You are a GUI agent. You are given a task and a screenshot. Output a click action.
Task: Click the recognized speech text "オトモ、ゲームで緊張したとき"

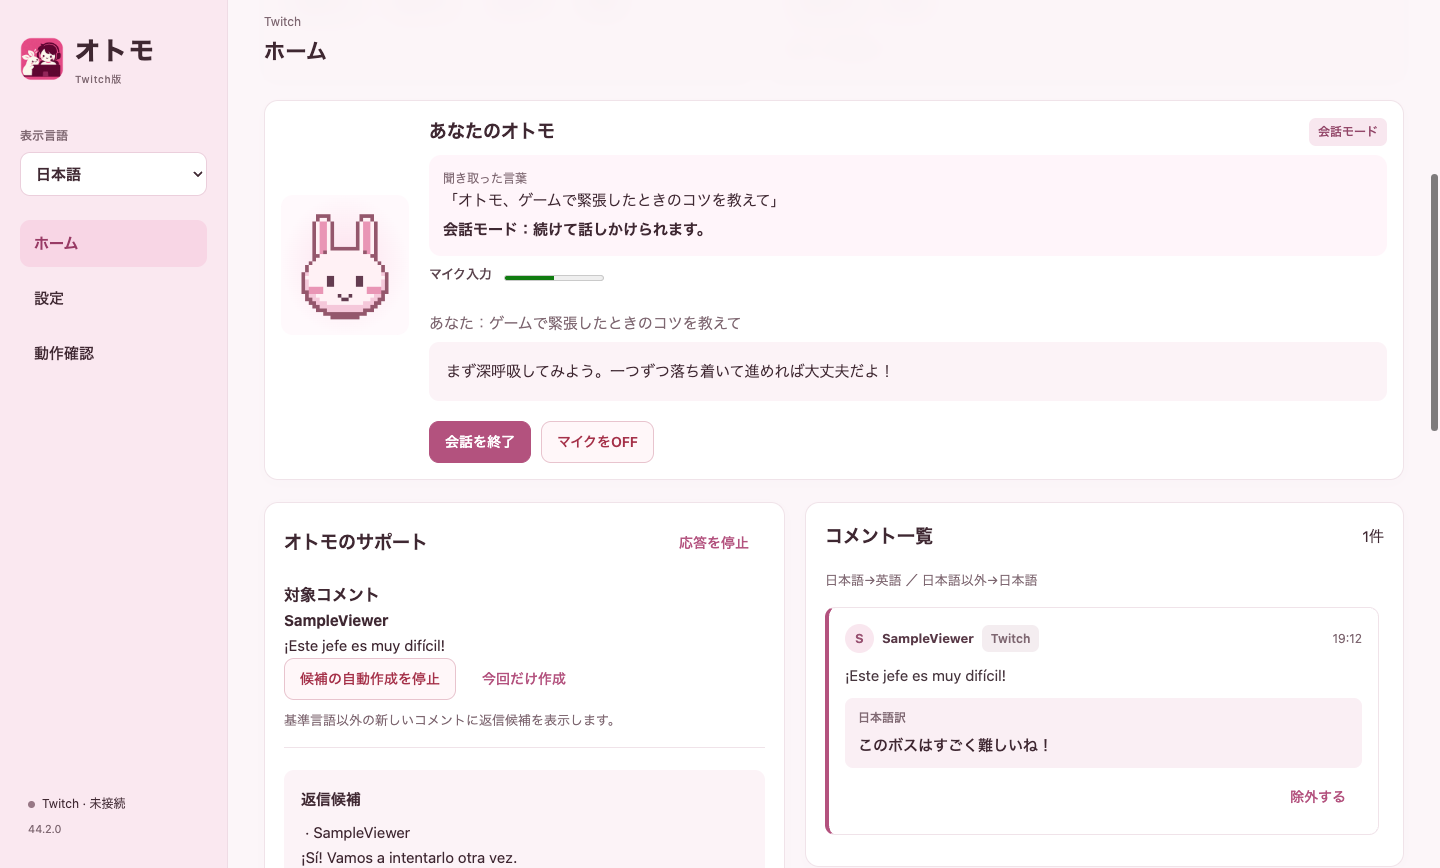coord(613,200)
